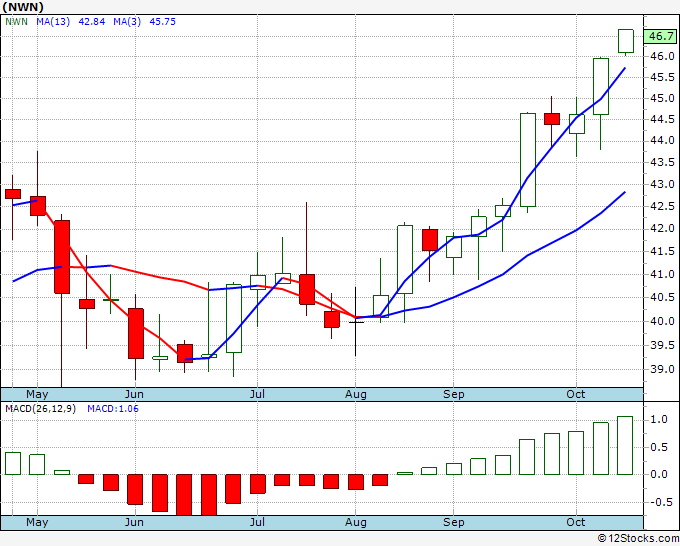Click the 39.5 price axis label

pyautogui.click(x=662, y=346)
